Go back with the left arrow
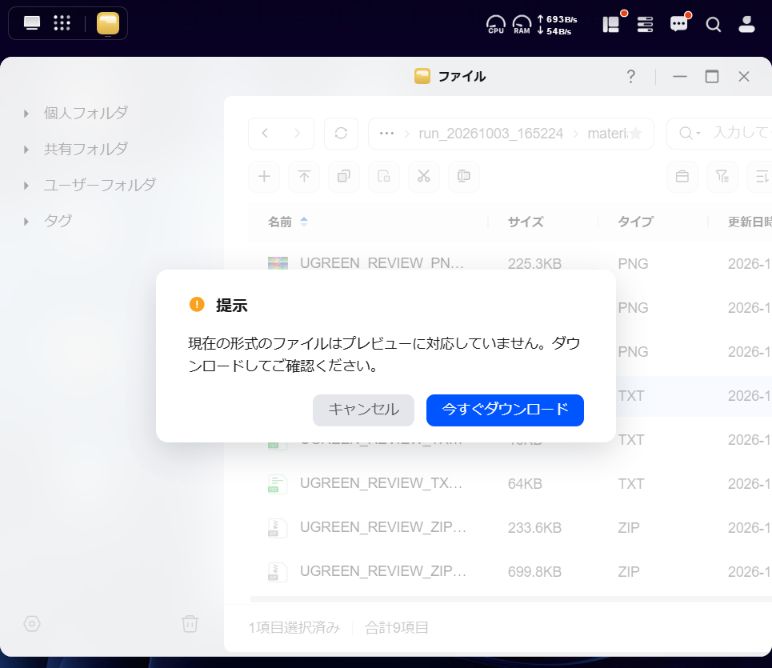This screenshot has width=772, height=668. pyautogui.click(x=265, y=133)
